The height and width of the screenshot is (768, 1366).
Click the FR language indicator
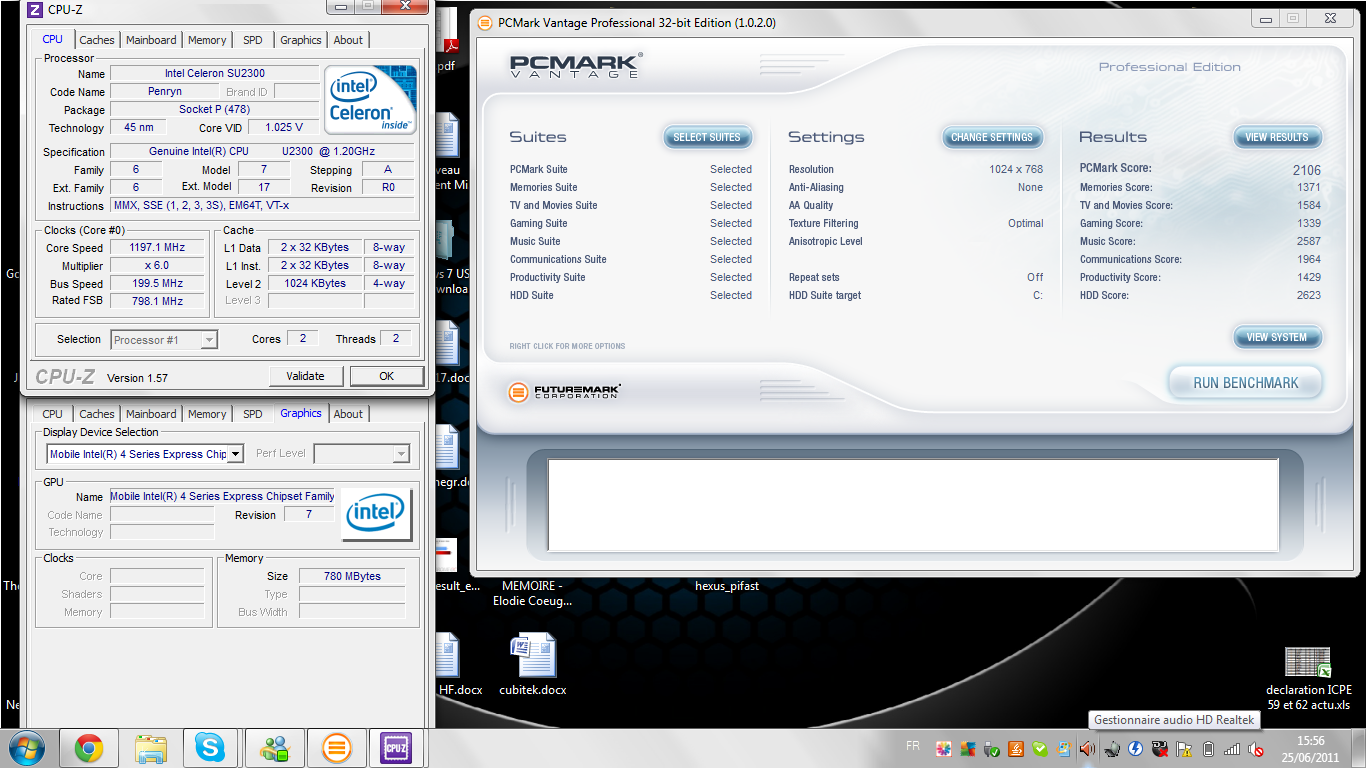click(x=913, y=746)
